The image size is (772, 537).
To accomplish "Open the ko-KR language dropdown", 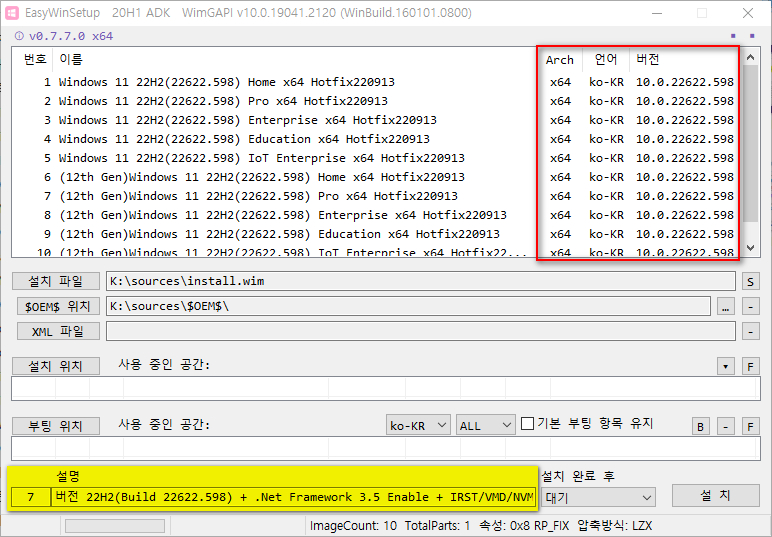I will (x=418, y=425).
